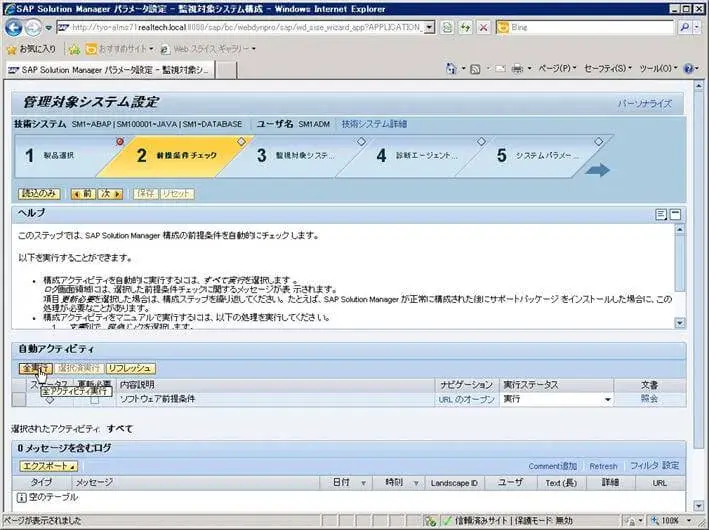The width and height of the screenshot is (709, 530).
Task: Click the magnifier search button
Action: 685,28
